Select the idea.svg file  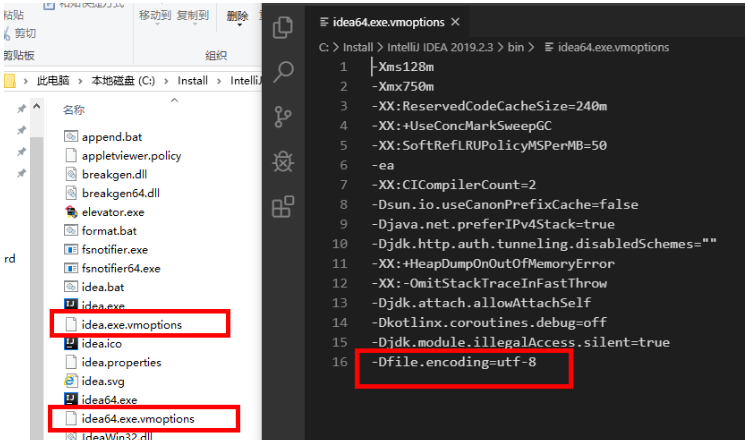tap(103, 381)
